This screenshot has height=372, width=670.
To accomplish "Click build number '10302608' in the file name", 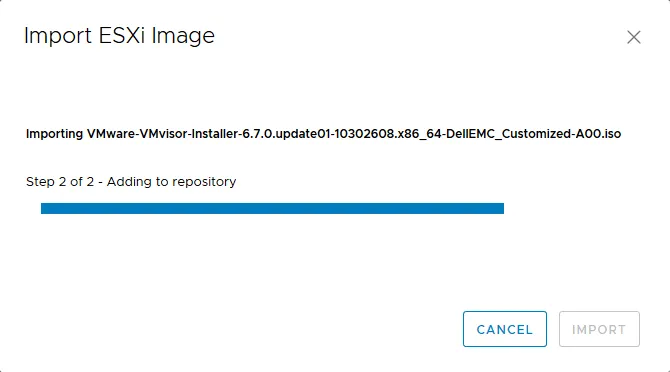I will 363,134.
